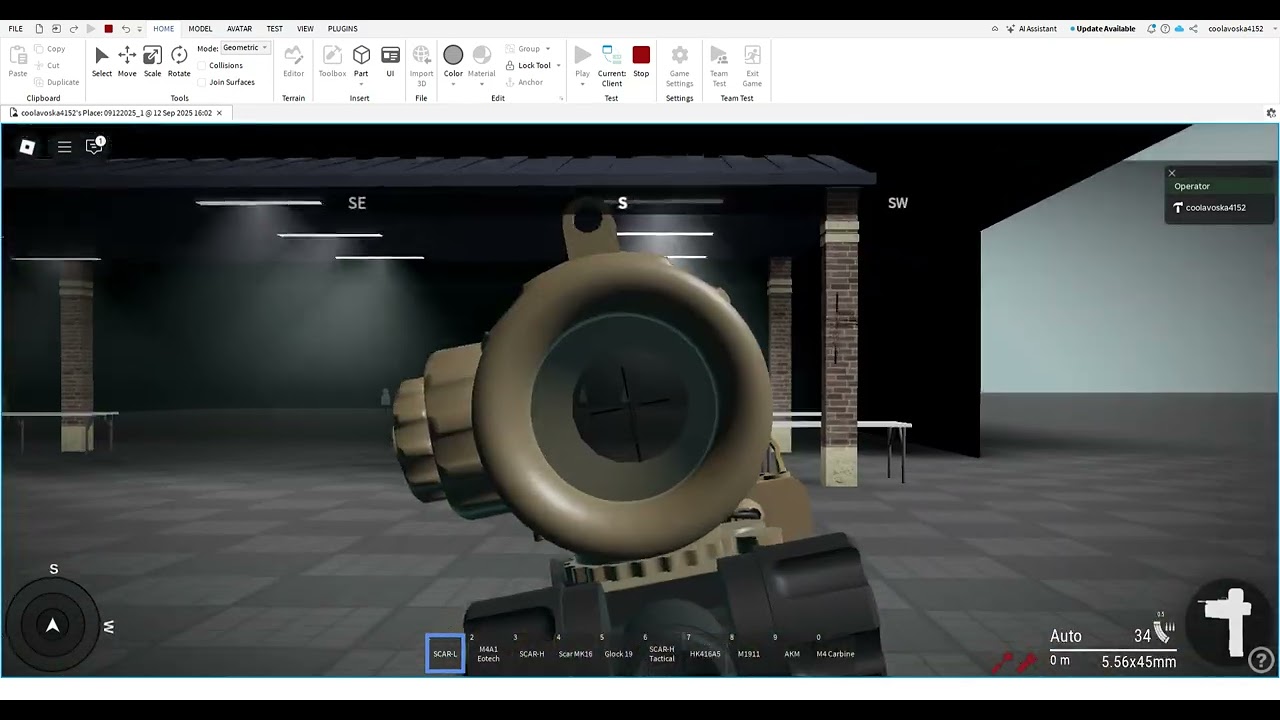This screenshot has height=720, width=1280.
Task: Open the notifications bell icon
Action: [x=1151, y=29]
